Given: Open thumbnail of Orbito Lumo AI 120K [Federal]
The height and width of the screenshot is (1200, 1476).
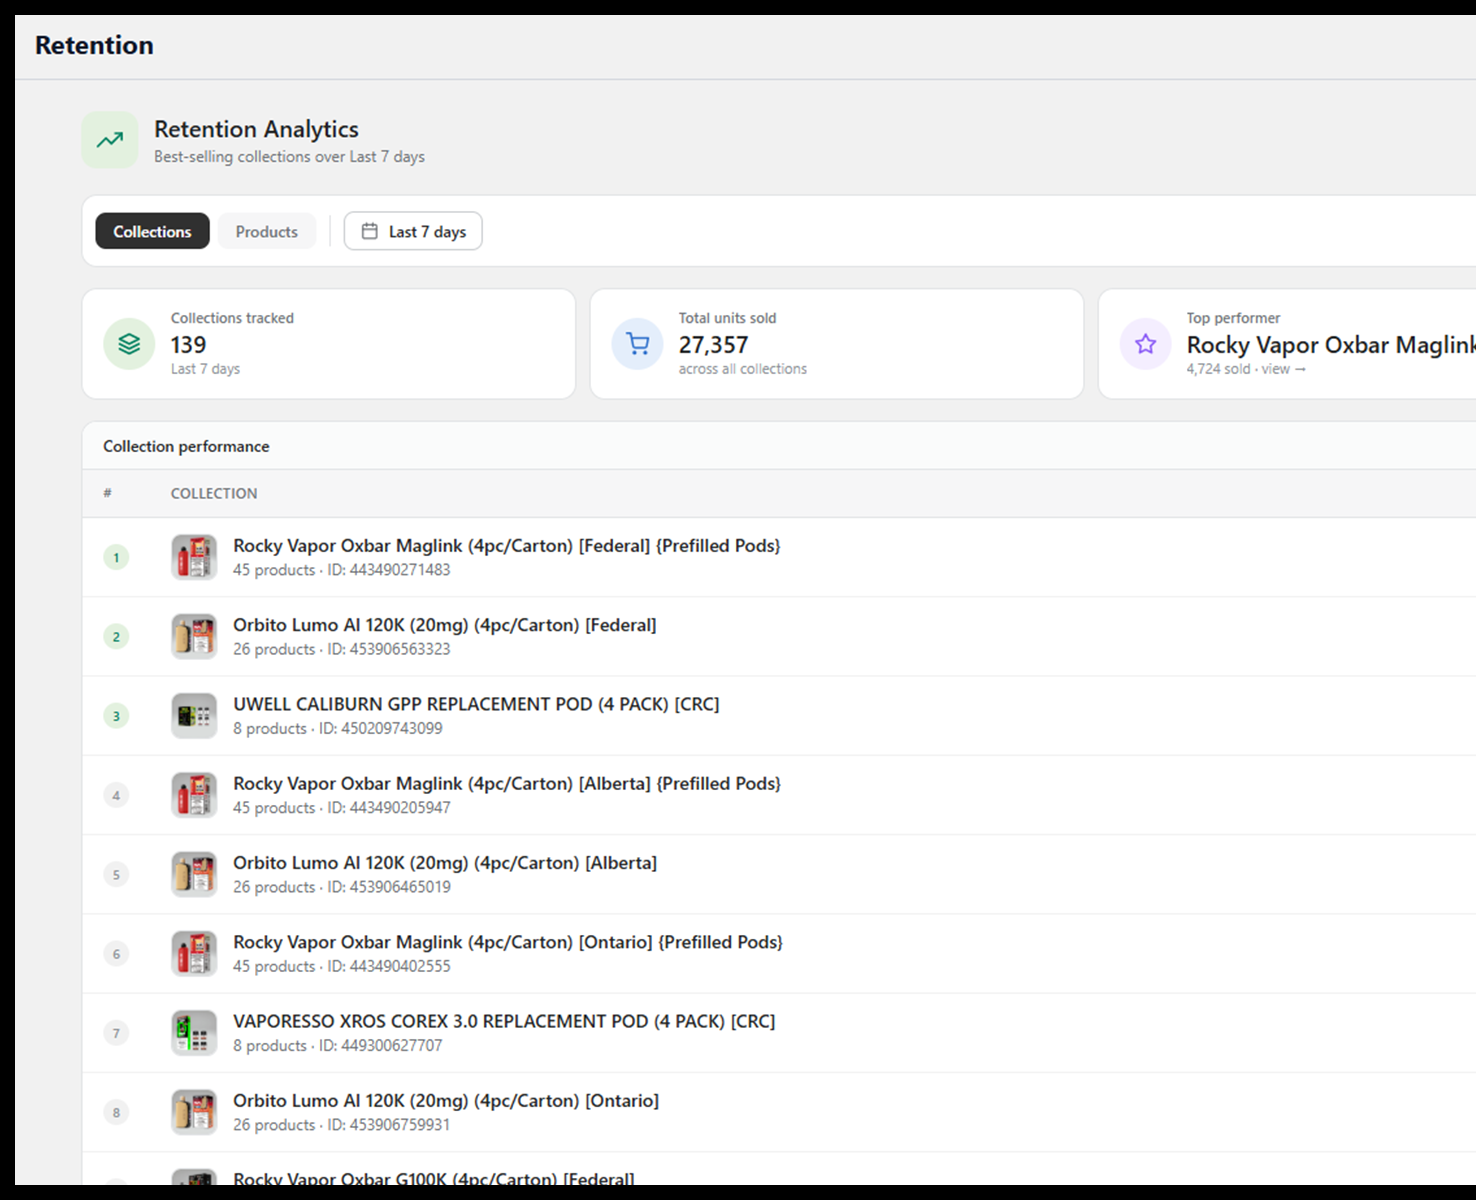Looking at the screenshot, I should click(x=194, y=636).
